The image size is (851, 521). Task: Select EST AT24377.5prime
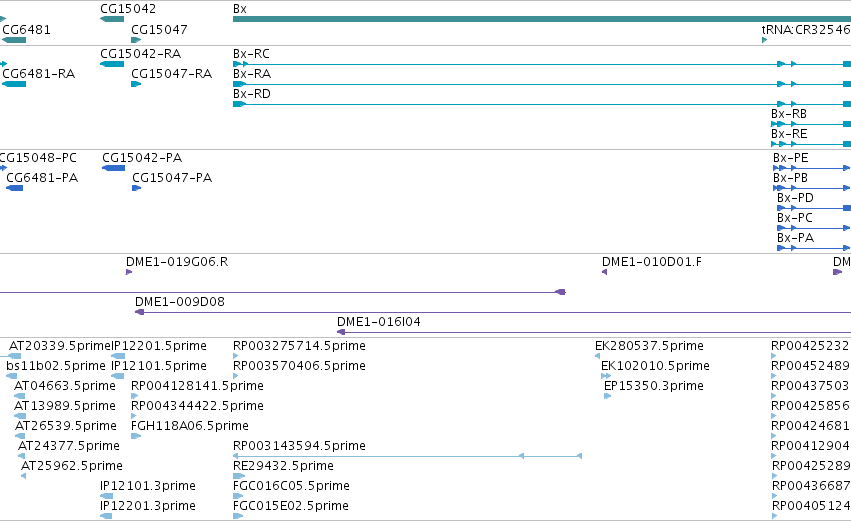[x=68, y=447]
